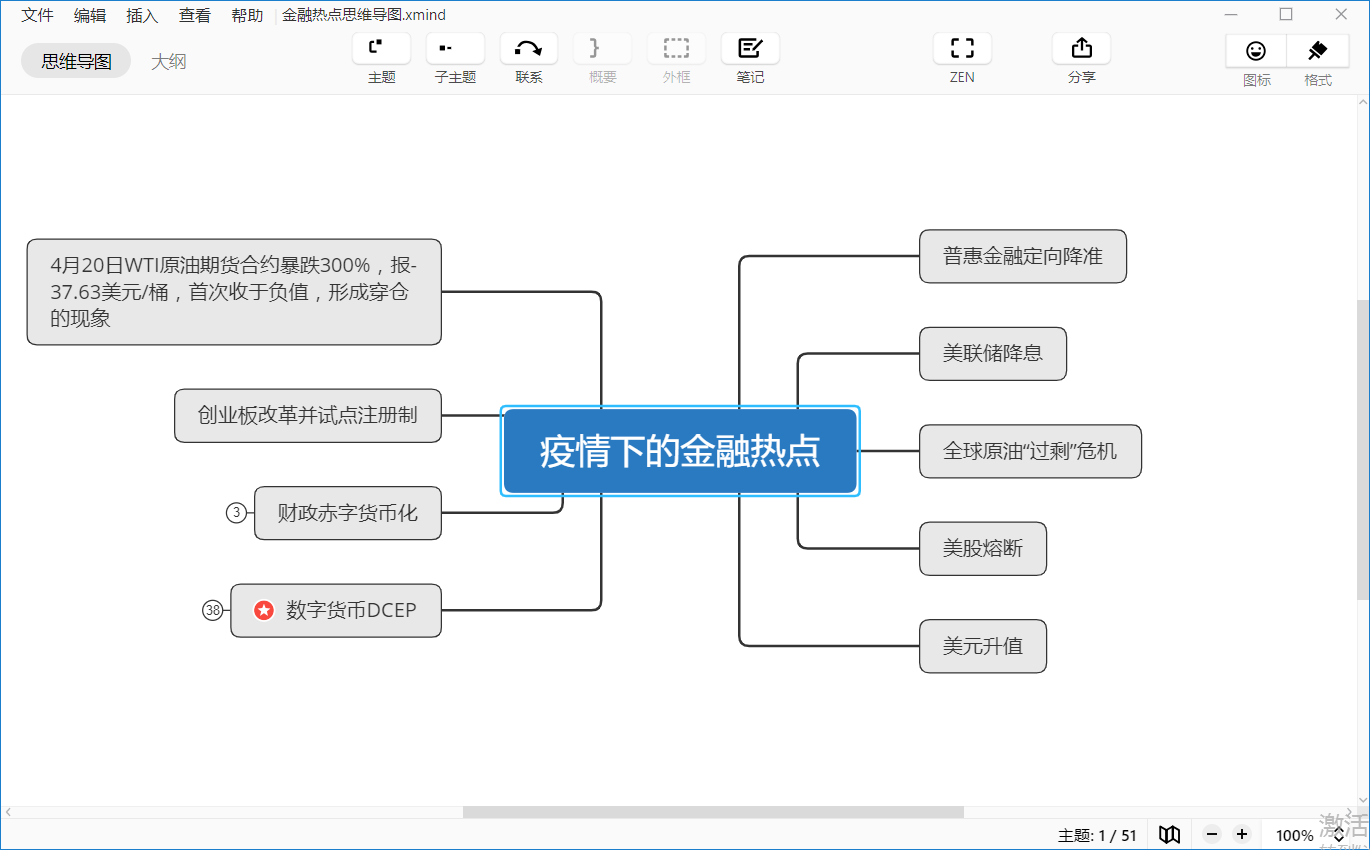Click the 主题 (Topic) toolbar icon
This screenshot has height=850, width=1370.
pyautogui.click(x=381, y=48)
